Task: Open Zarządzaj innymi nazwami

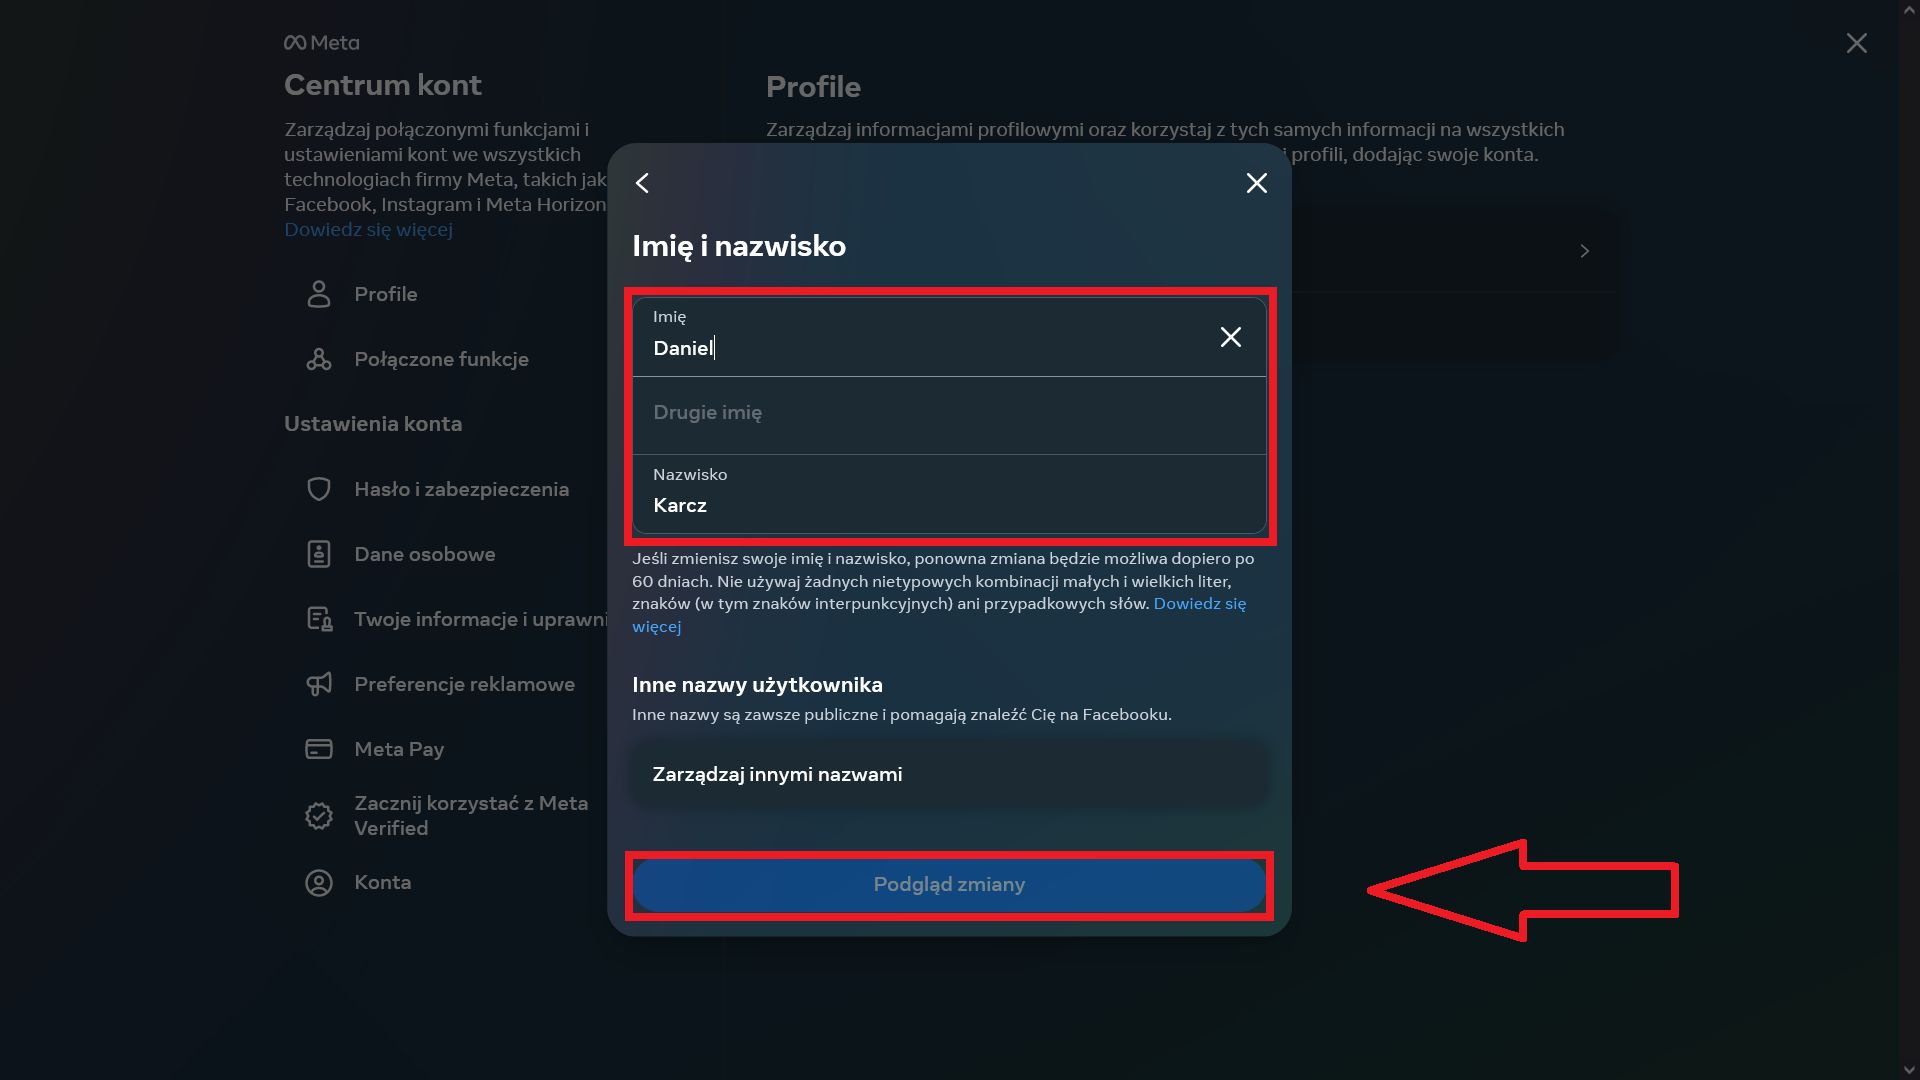Action: [948, 774]
